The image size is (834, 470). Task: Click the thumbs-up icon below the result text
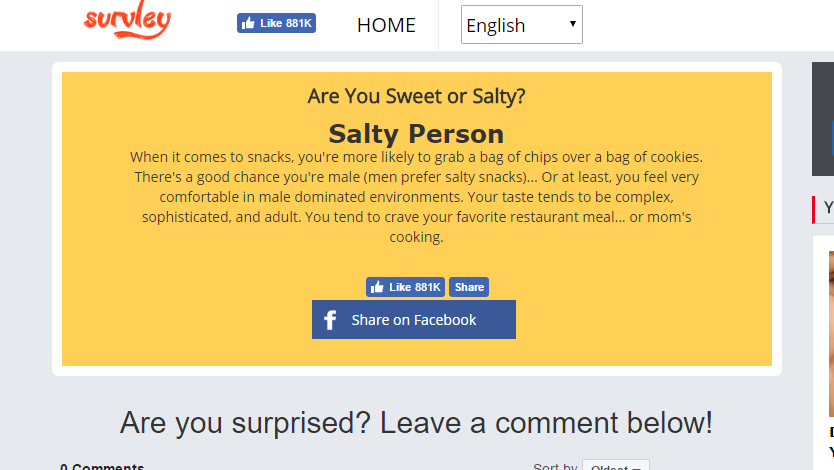point(377,287)
